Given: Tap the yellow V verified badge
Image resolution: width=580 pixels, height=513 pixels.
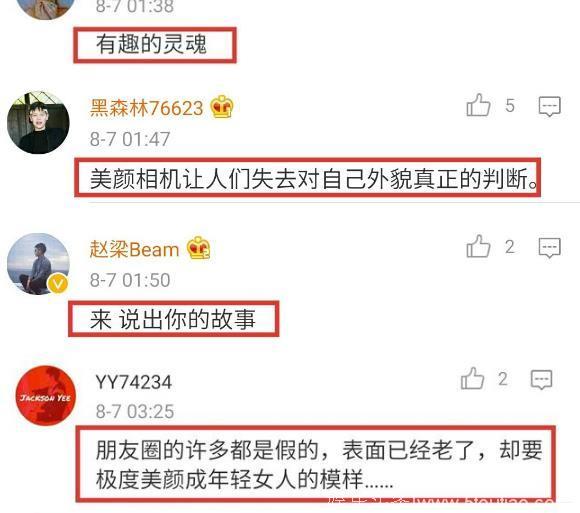Looking at the screenshot, I should click(x=58, y=283).
